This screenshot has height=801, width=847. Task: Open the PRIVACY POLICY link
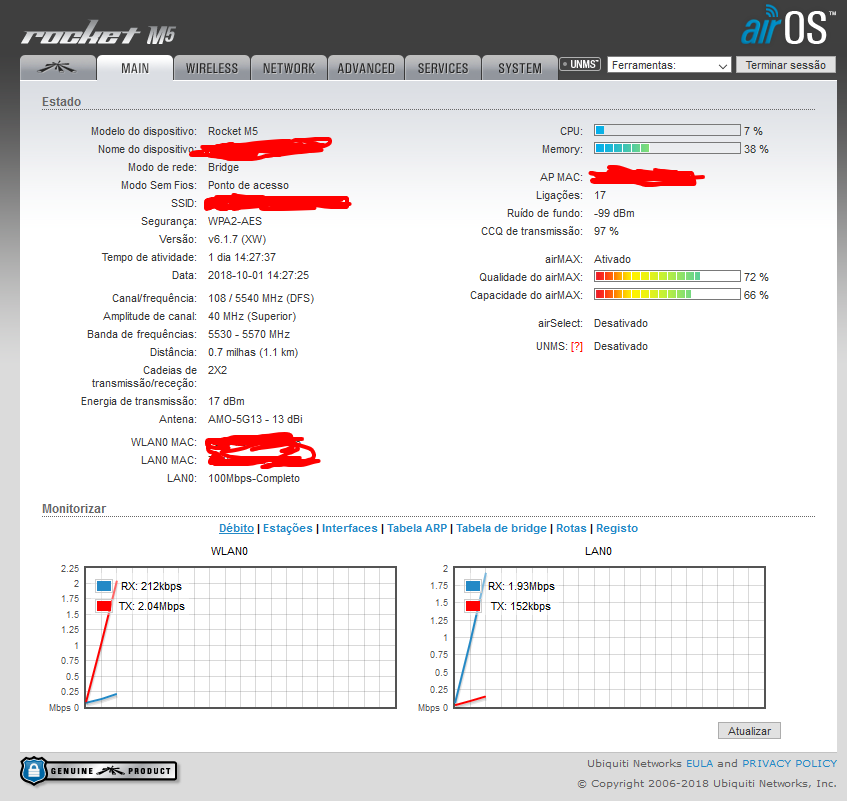789,763
